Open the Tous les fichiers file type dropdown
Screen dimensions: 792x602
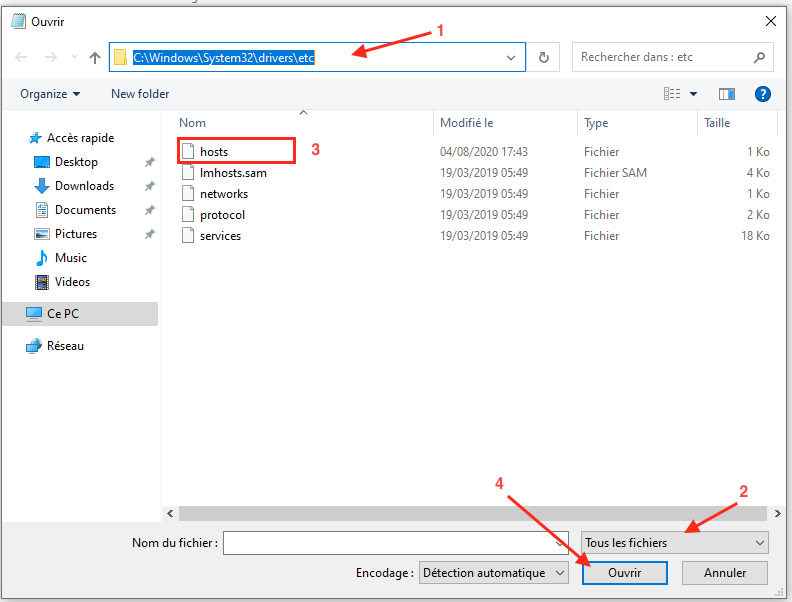(x=675, y=542)
